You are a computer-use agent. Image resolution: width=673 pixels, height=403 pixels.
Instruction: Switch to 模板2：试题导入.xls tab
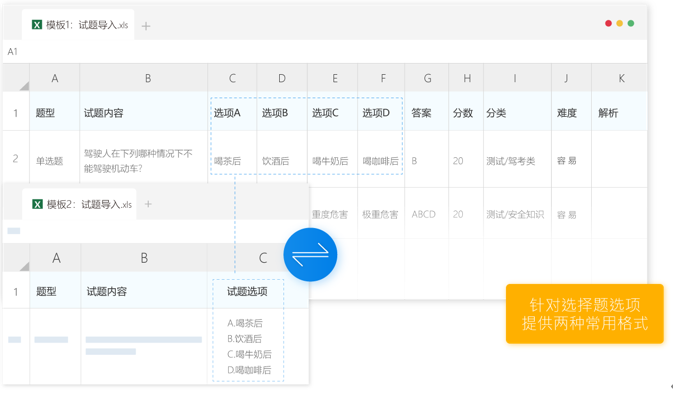tap(90, 204)
